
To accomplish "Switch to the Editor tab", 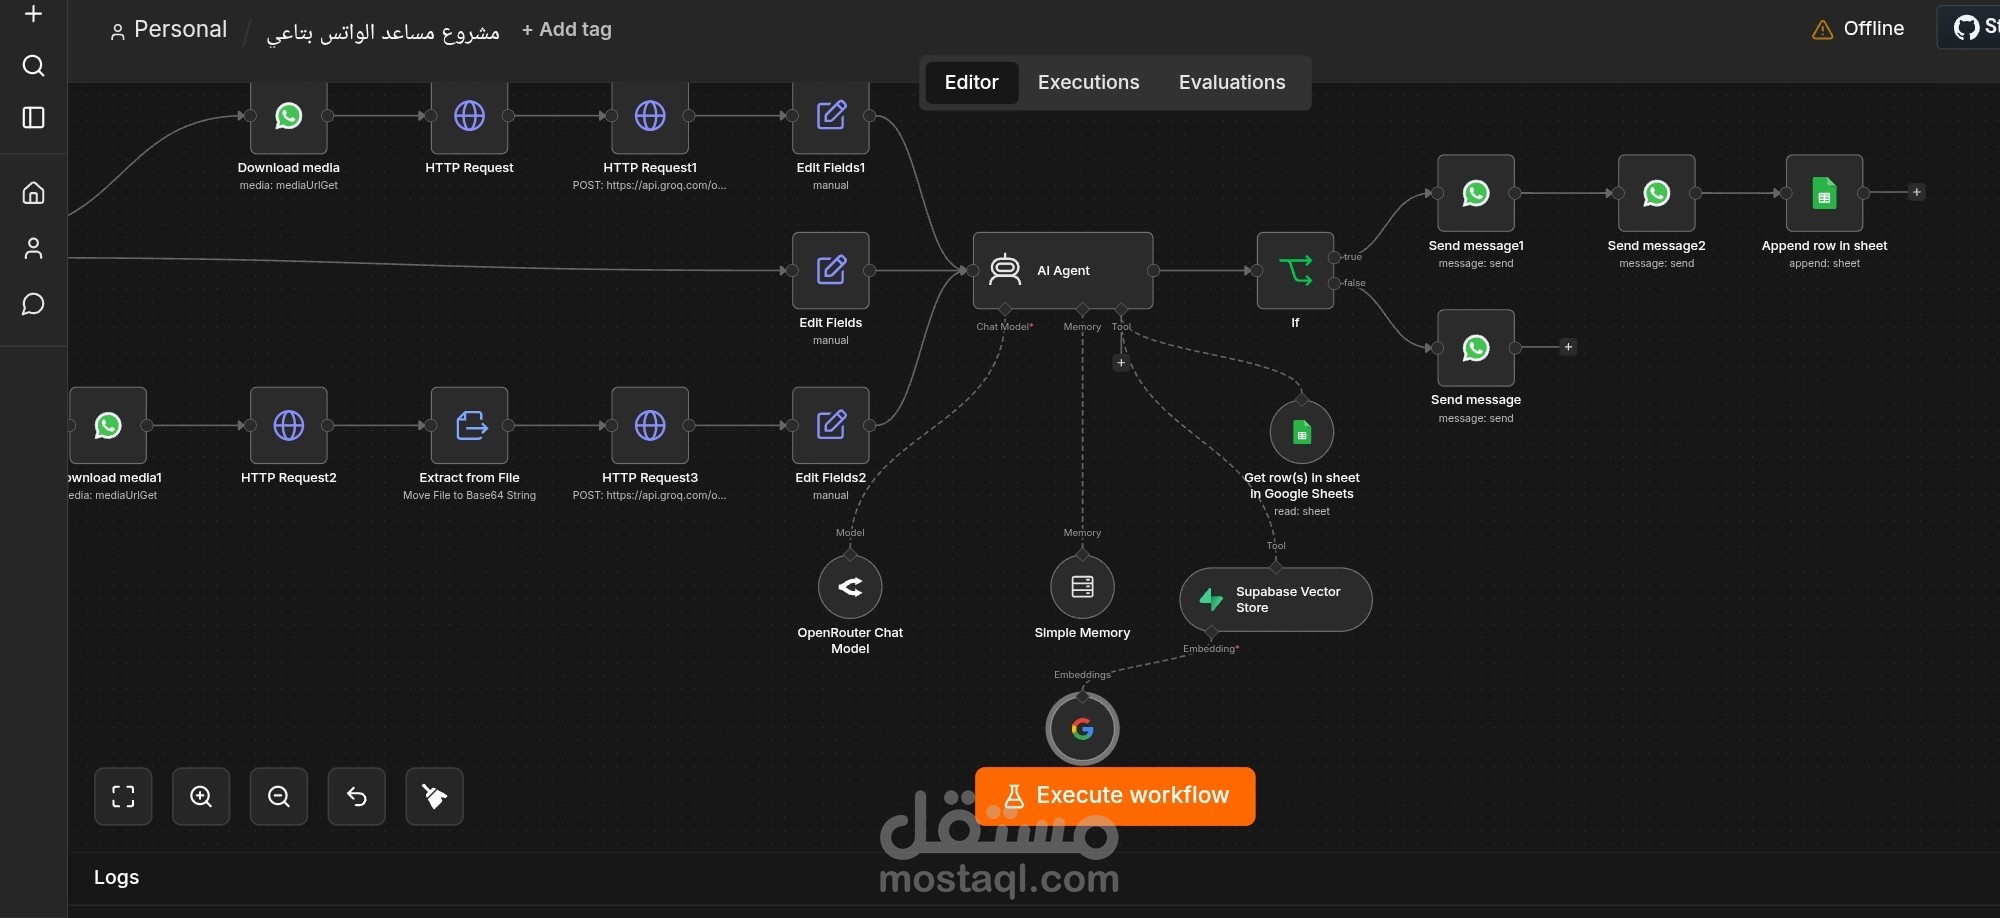I will (x=971, y=82).
